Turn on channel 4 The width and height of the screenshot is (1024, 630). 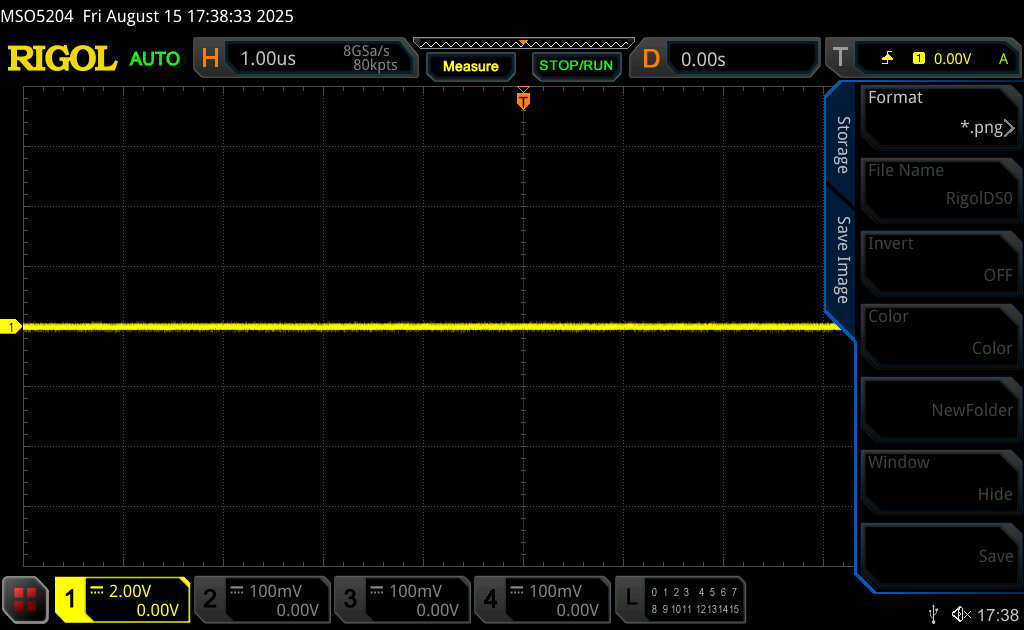[x=542, y=599]
